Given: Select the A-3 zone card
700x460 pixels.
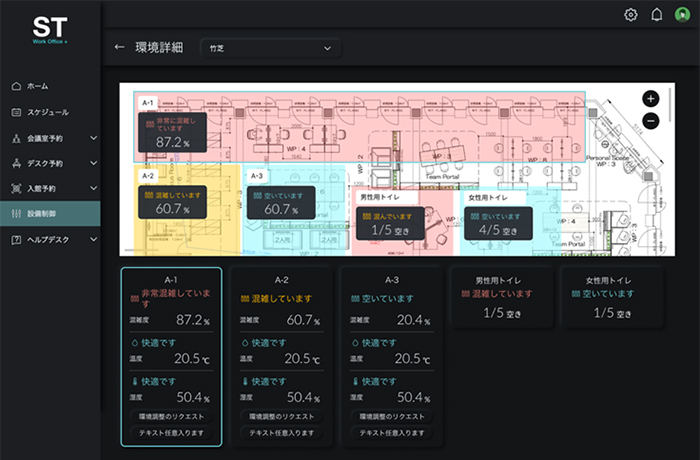Looking at the screenshot, I should click(392, 357).
